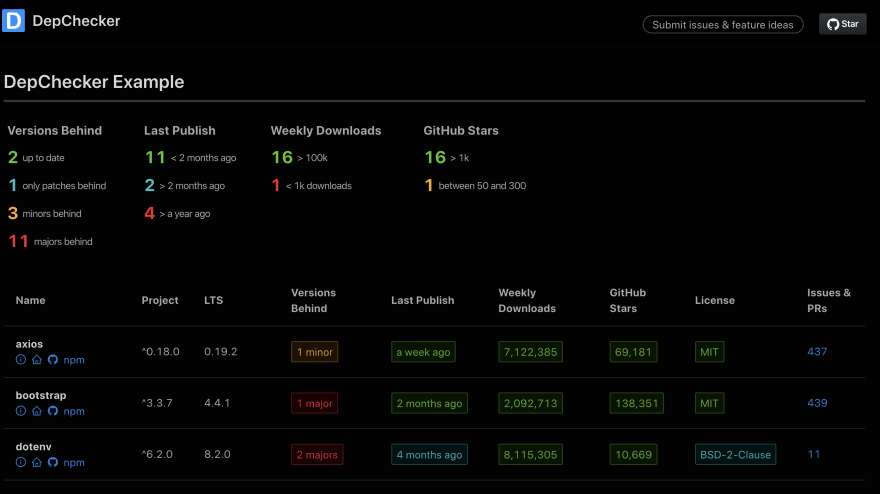The image size is (880, 494).
Task: Open the npm link for bootstrap
Action: (74, 411)
